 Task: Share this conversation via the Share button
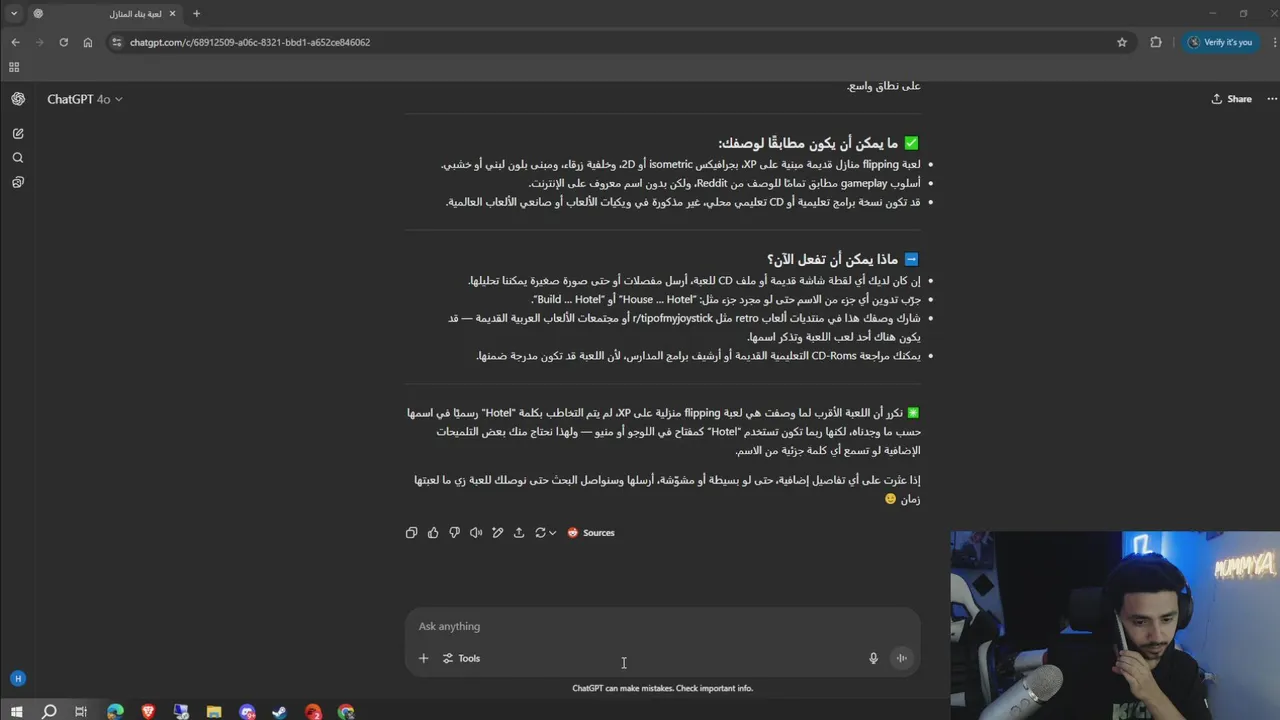point(1231,99)
